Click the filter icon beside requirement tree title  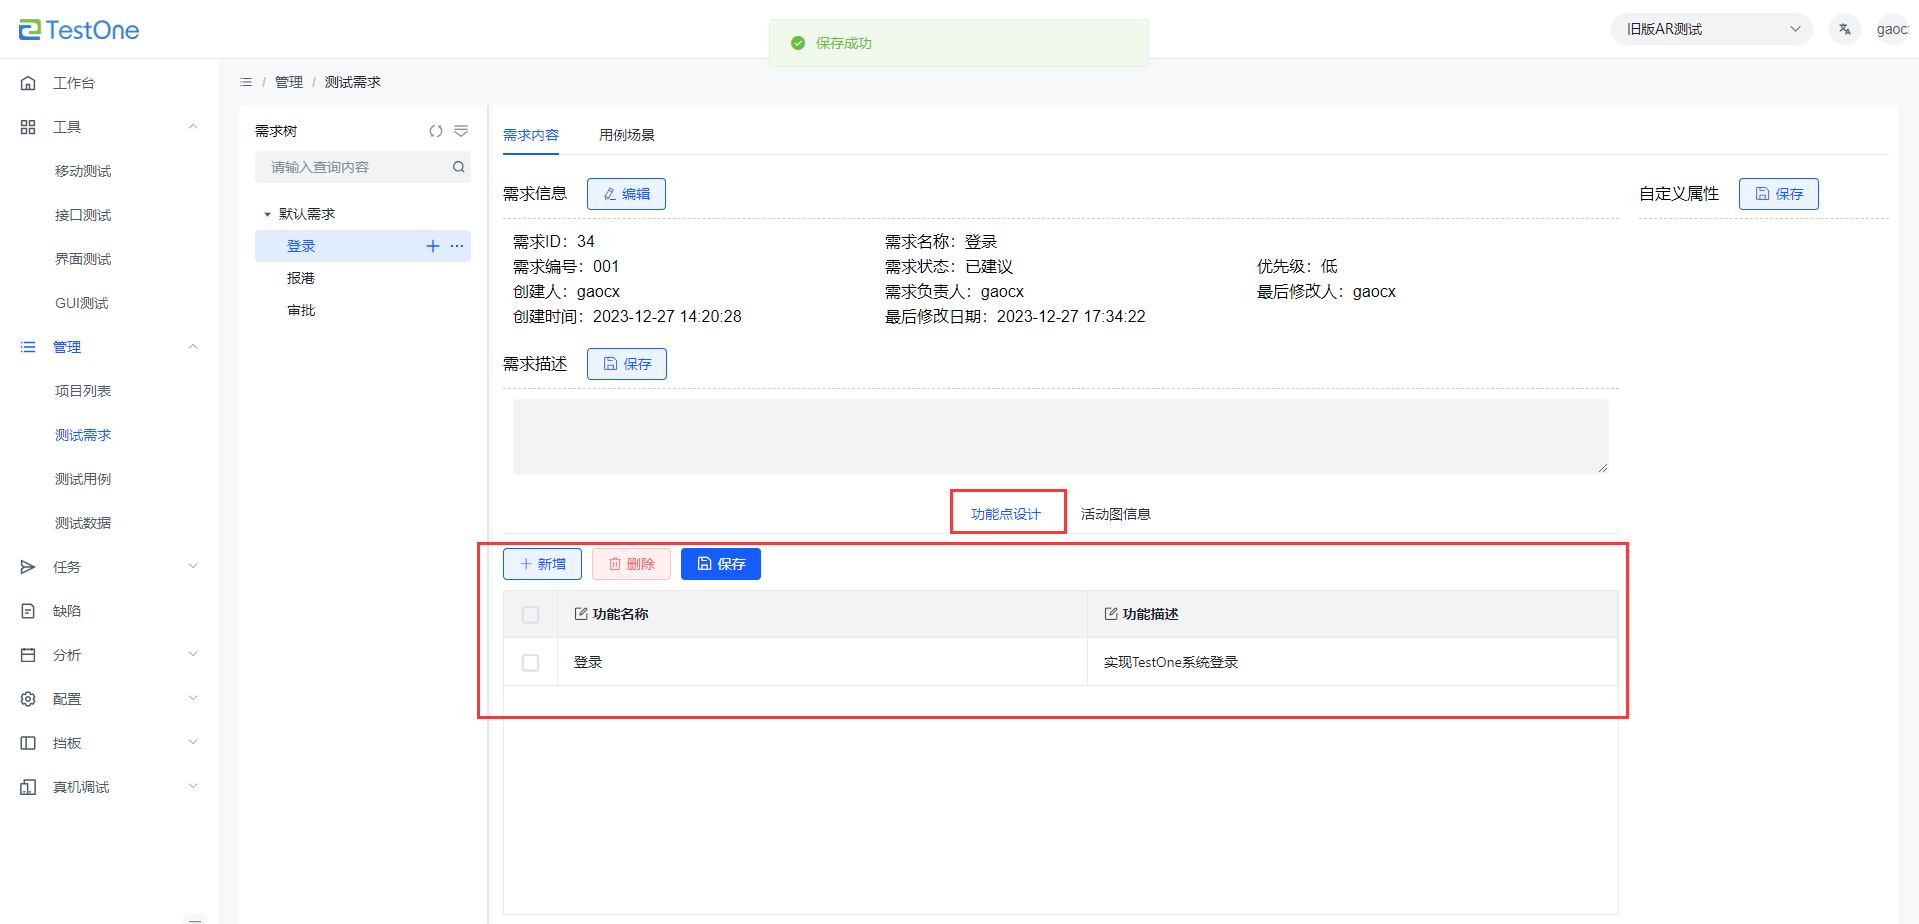click(461, 131)
